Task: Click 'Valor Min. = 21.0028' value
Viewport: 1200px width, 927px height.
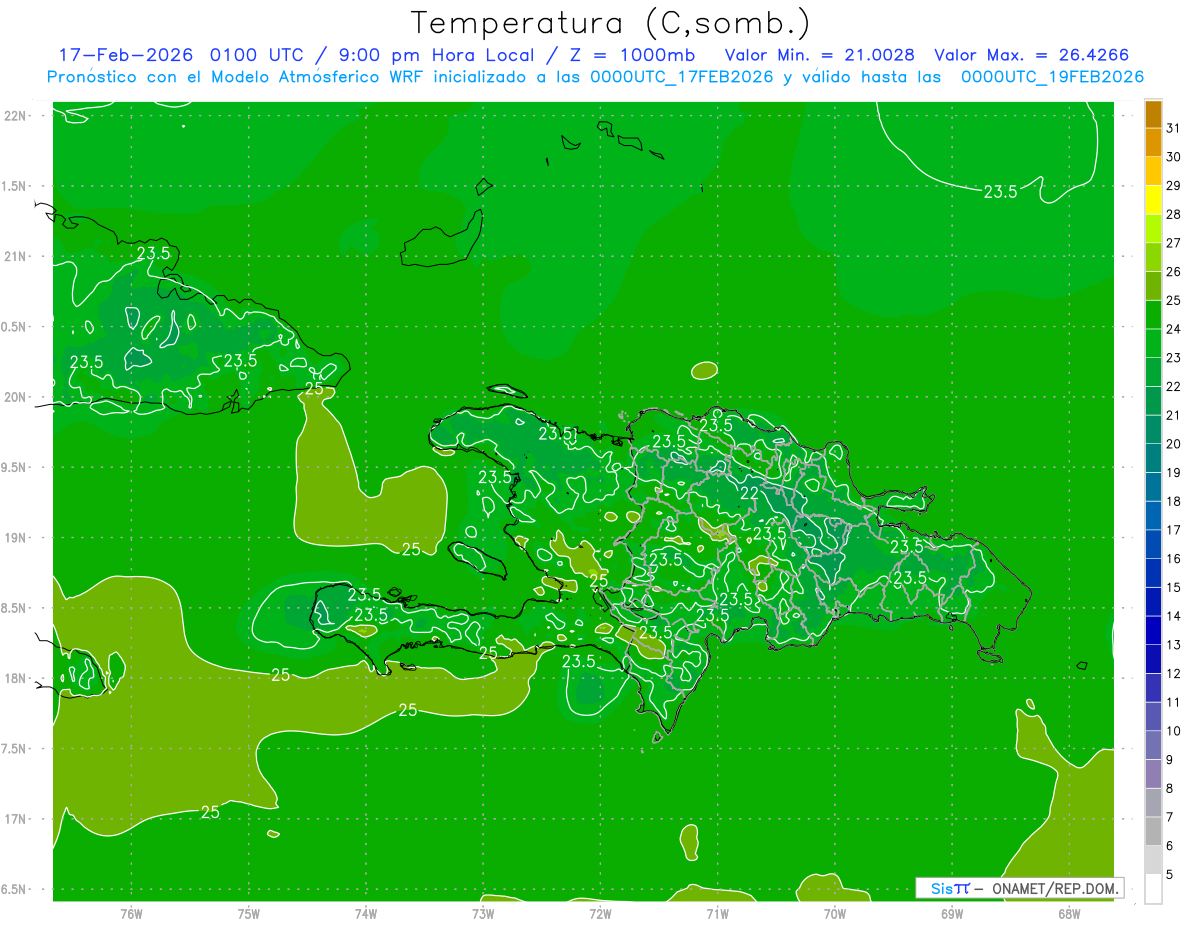Action: pyautogui.click(x=820, y=55)
